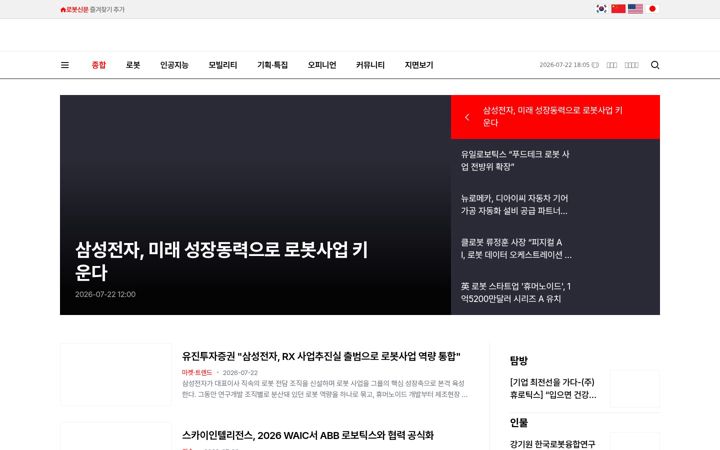Select the 클로봇 류정훈 사장 "피지컬 AI slide entry
Screen dimensions: 720x450
(x=516, y=249)
